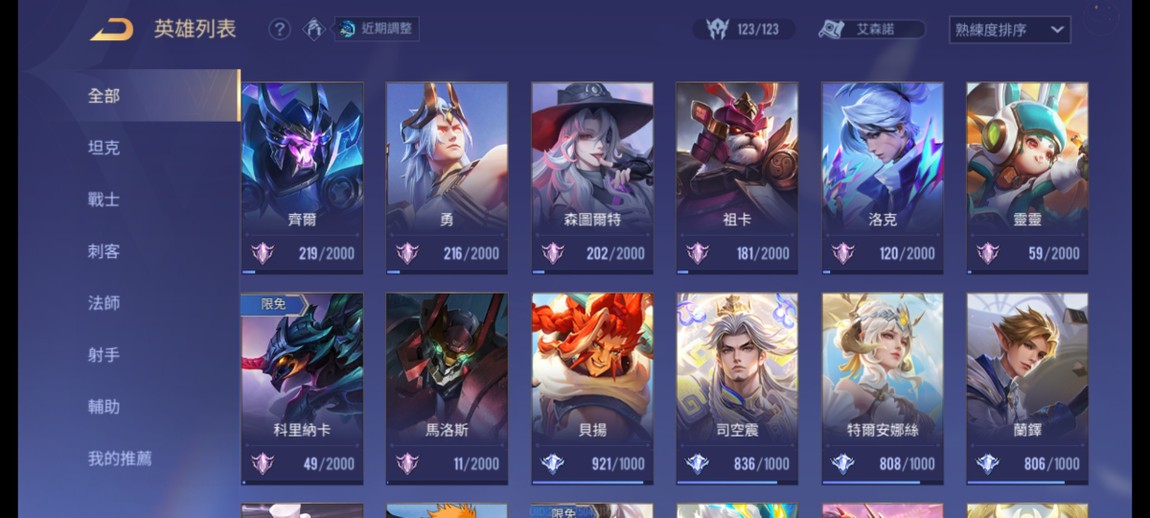This screenshot has height=518, width=1150.
Task: Click the 艾森諾 scroll icon
Action: click(833, 29)
